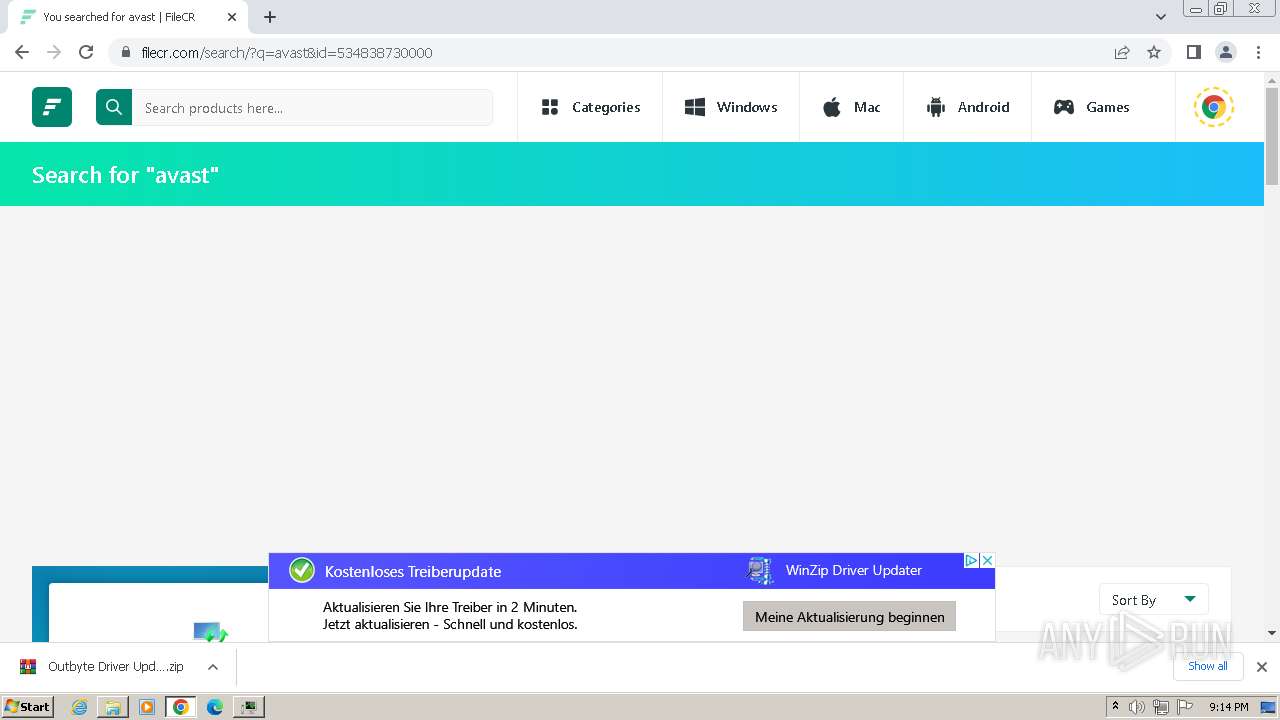
Task: Open the Windows Start menu
Action: coord(28,706)
